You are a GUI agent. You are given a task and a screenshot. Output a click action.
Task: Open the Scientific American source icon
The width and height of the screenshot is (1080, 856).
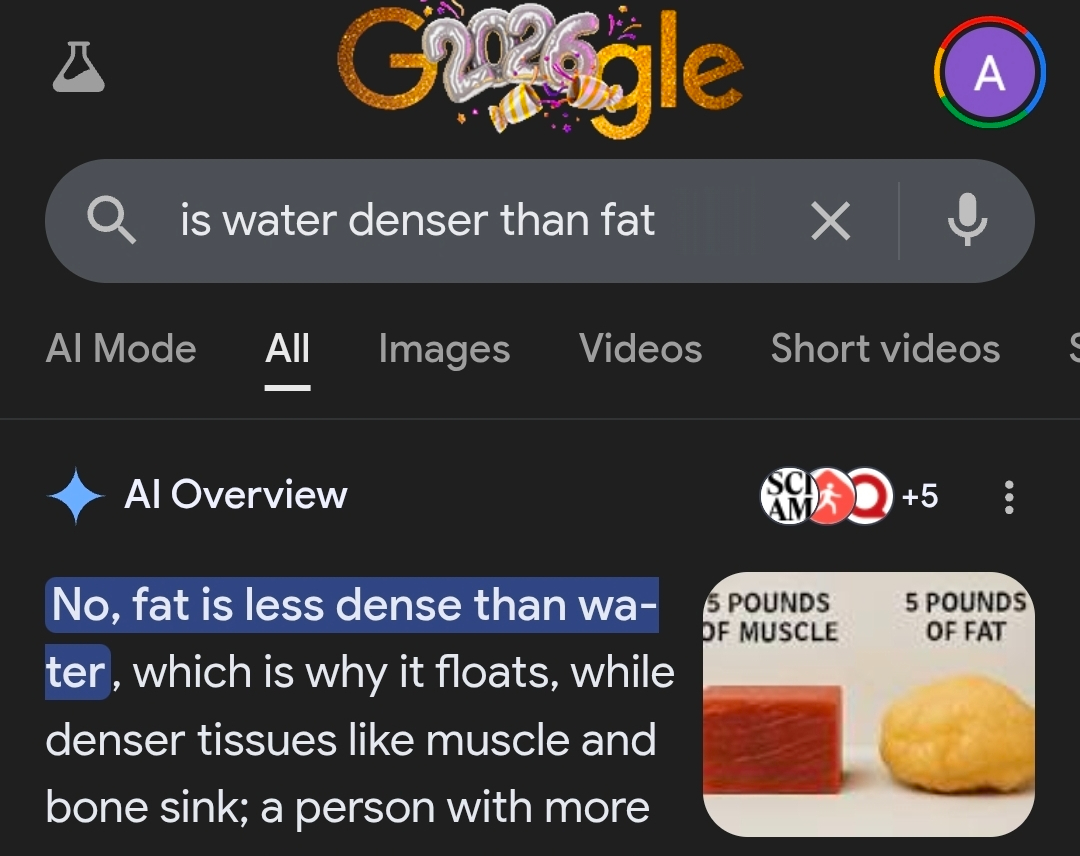787,496
